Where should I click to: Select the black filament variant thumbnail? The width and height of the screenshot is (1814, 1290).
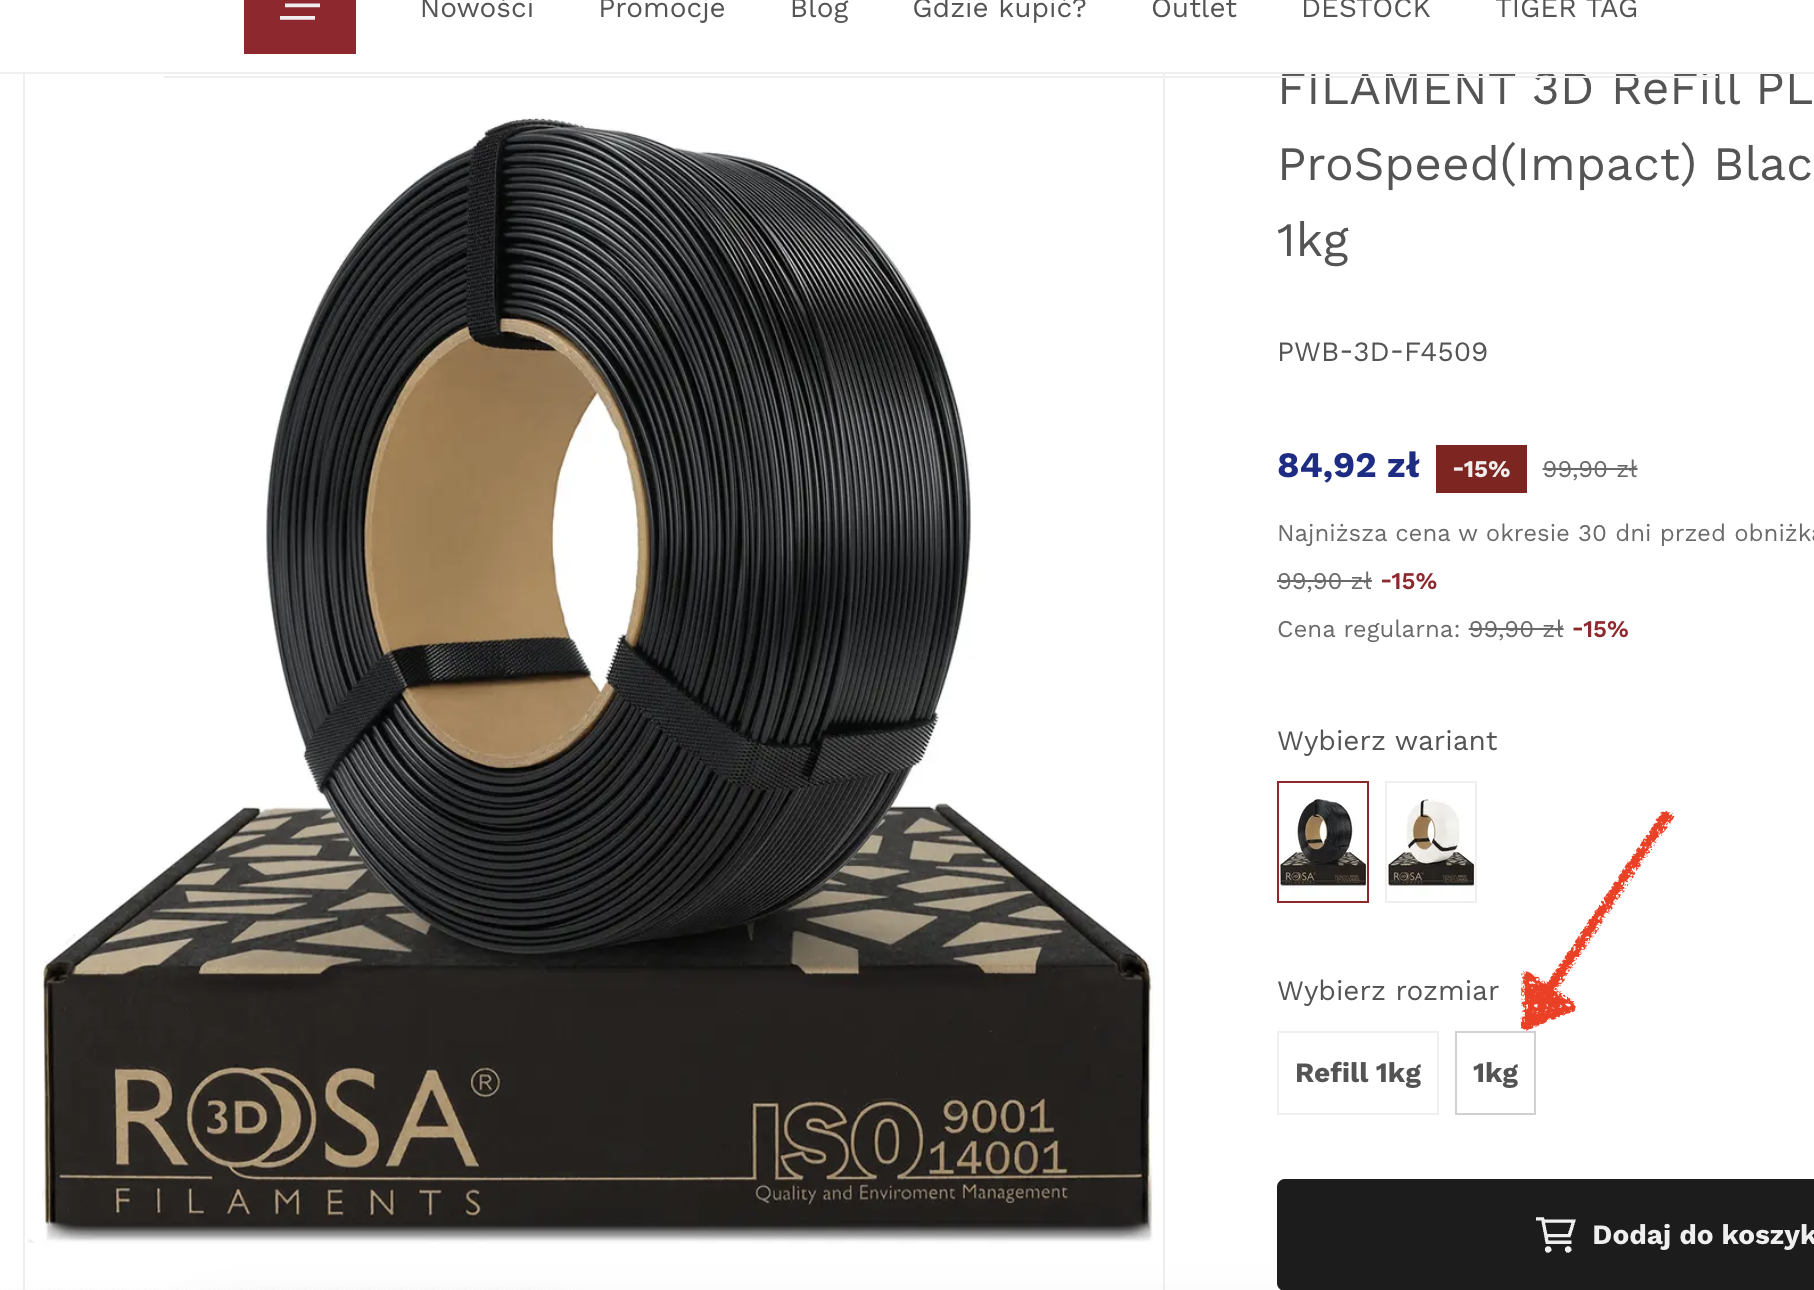pos(1323,842)
